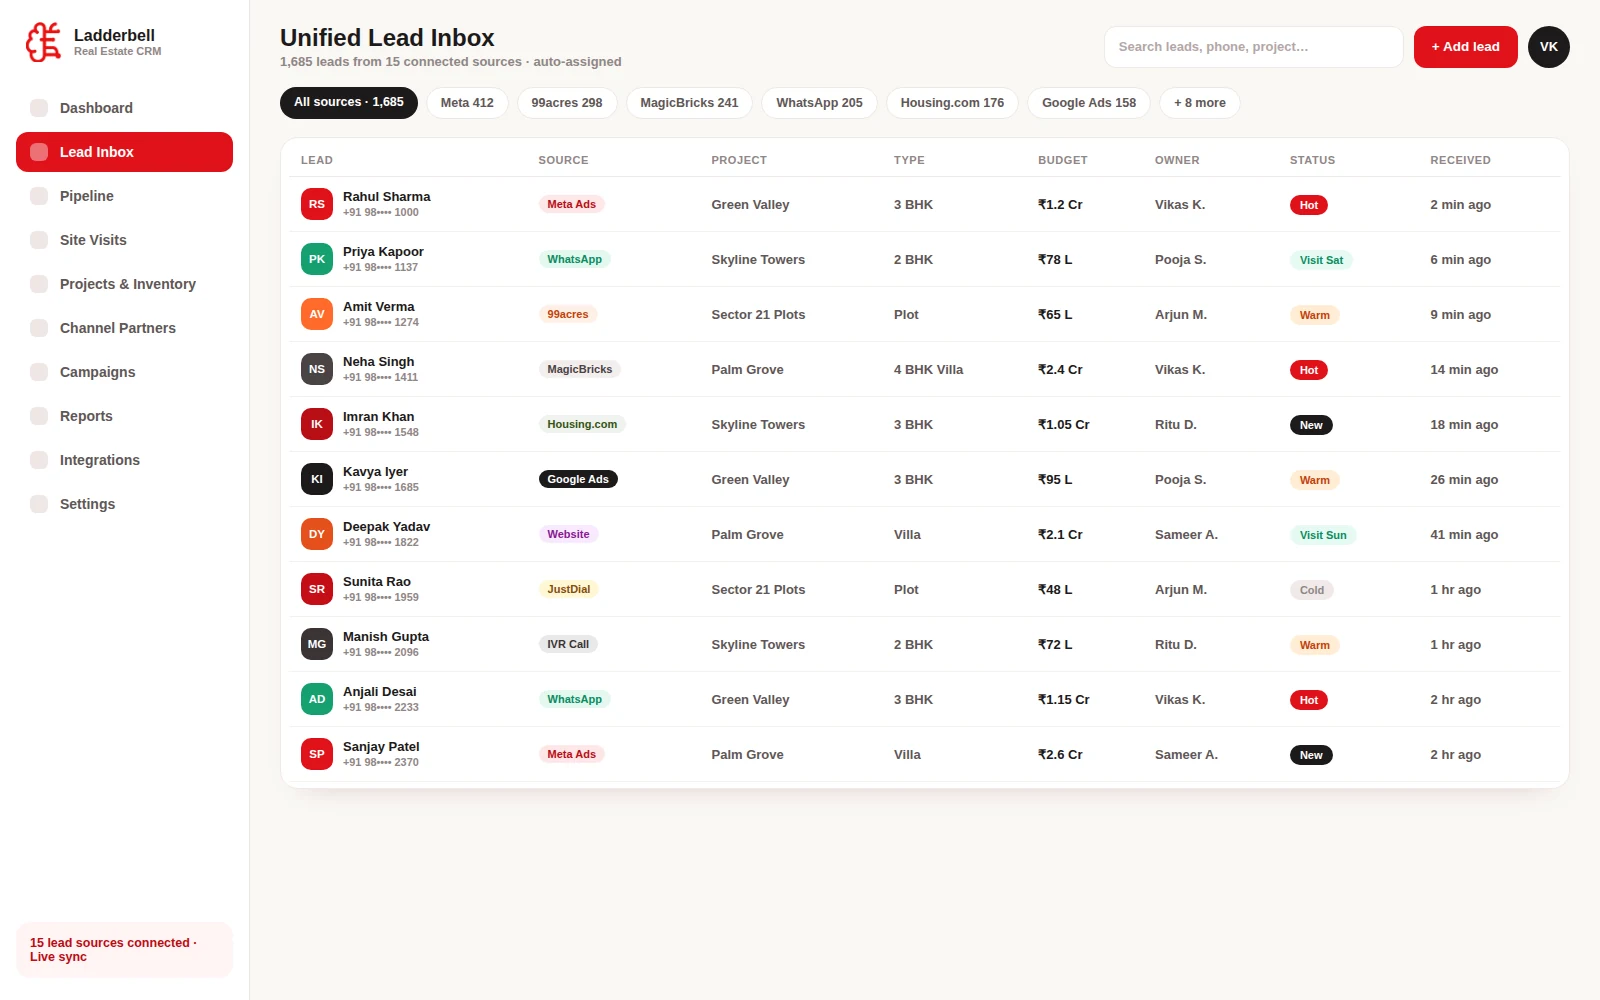Click Priya Kapoor's Visit Sat status badge
1600x1000 pixels.
1321,260
